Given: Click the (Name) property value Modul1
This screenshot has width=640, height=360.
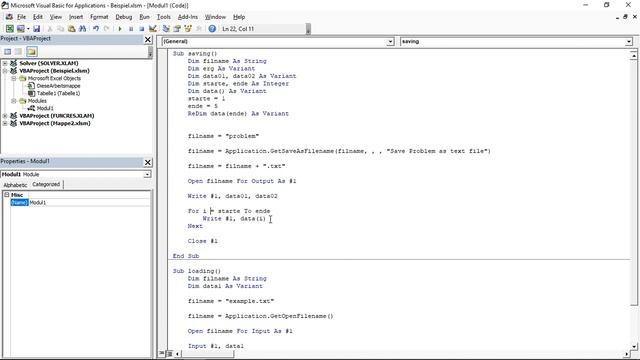Looking at the screenshot, I should pos(89,202).
